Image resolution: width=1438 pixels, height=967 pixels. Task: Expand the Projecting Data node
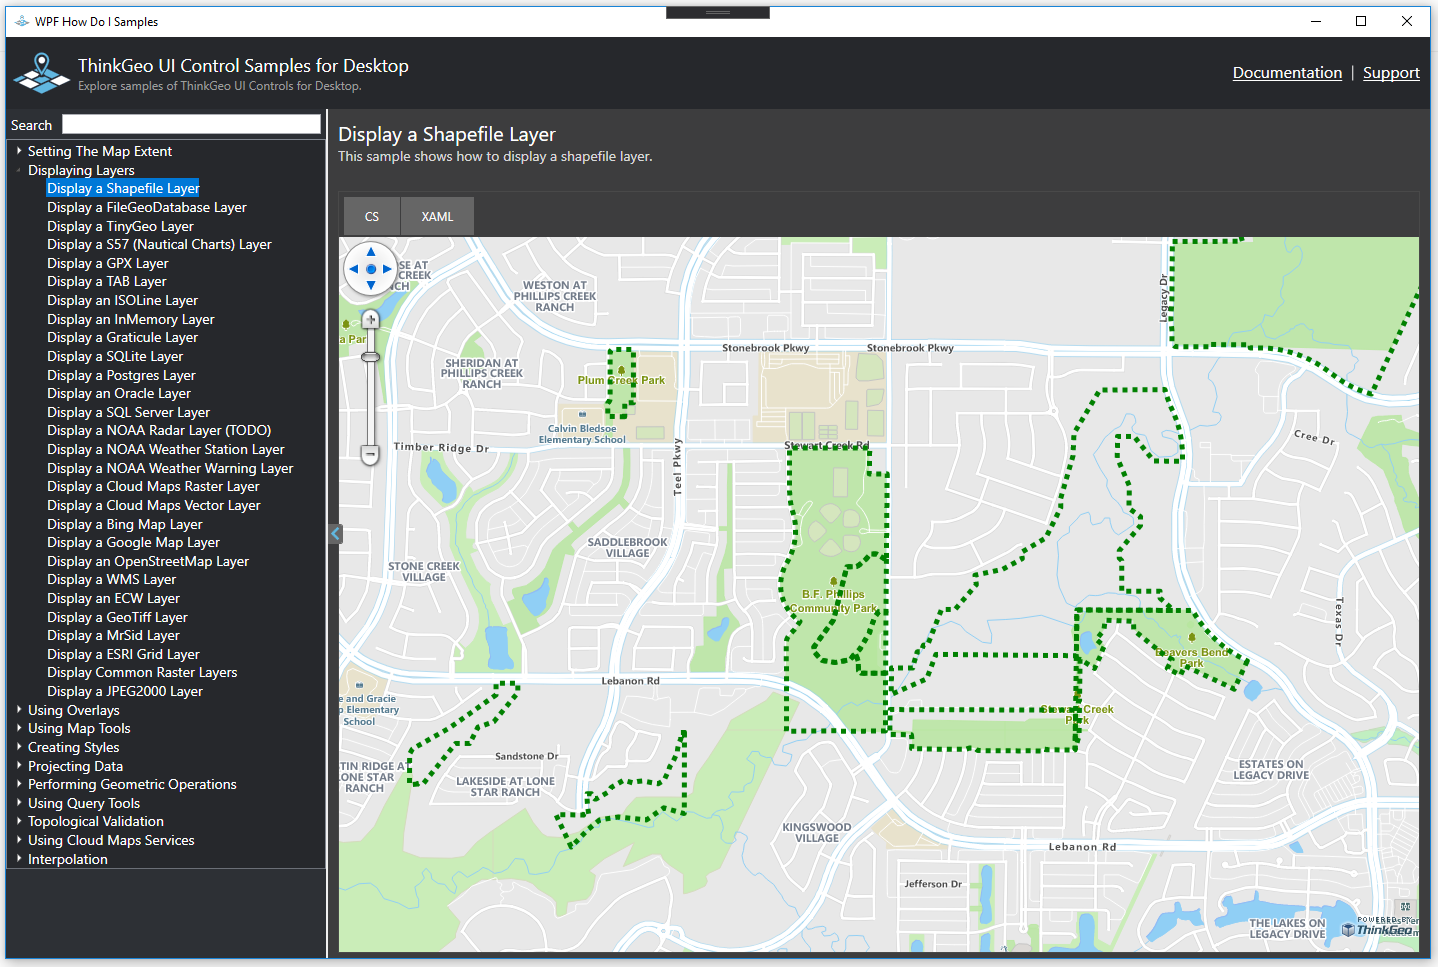[19, 766]
